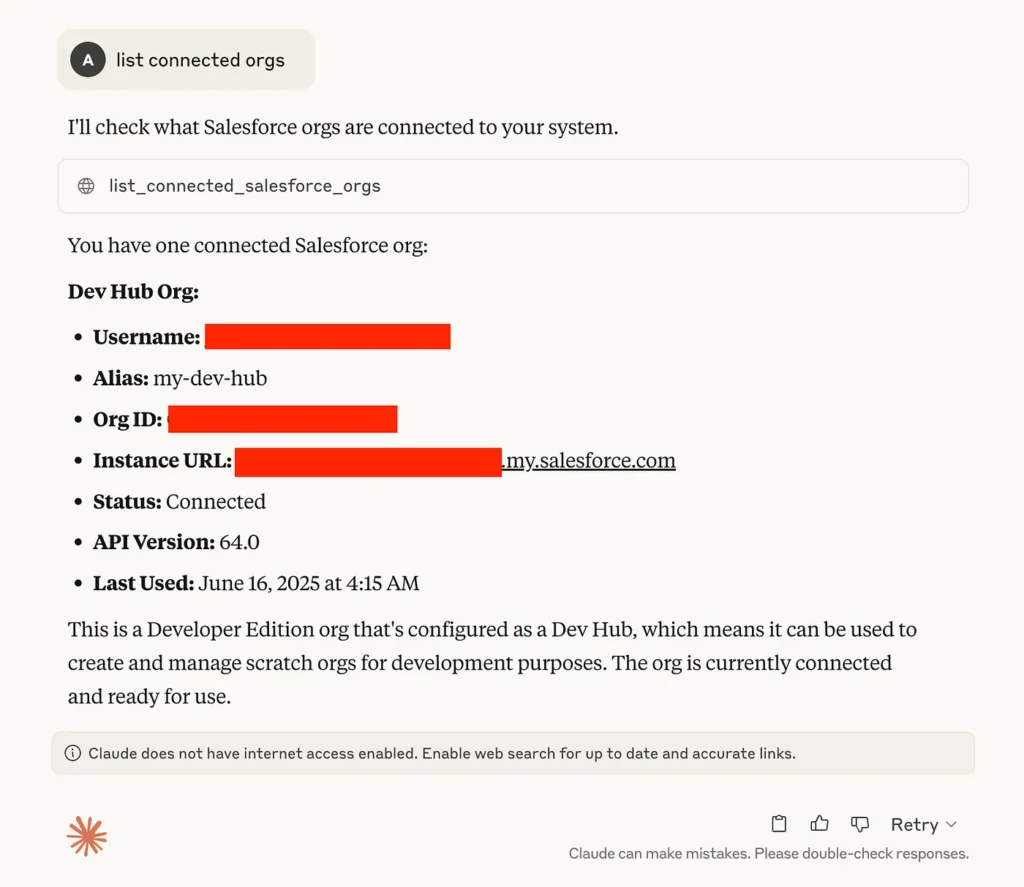1024x887 pixels.
Task: Click the redacted Instance URL block
Action: pyautogui.click(x=368, y=462)
